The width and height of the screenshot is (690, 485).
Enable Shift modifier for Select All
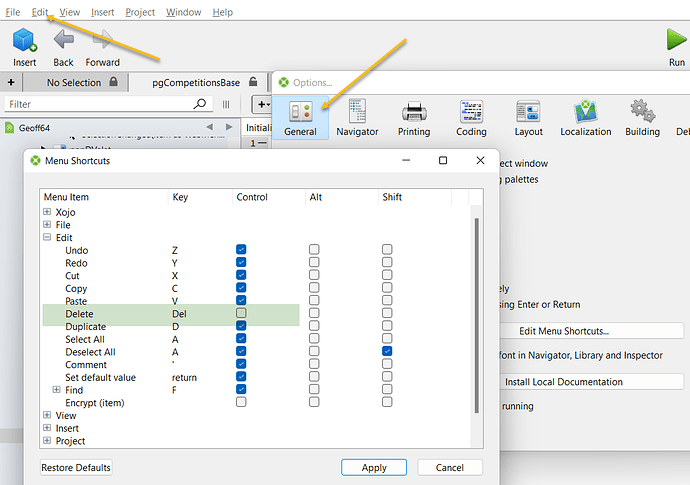click(x=387, y=338)
